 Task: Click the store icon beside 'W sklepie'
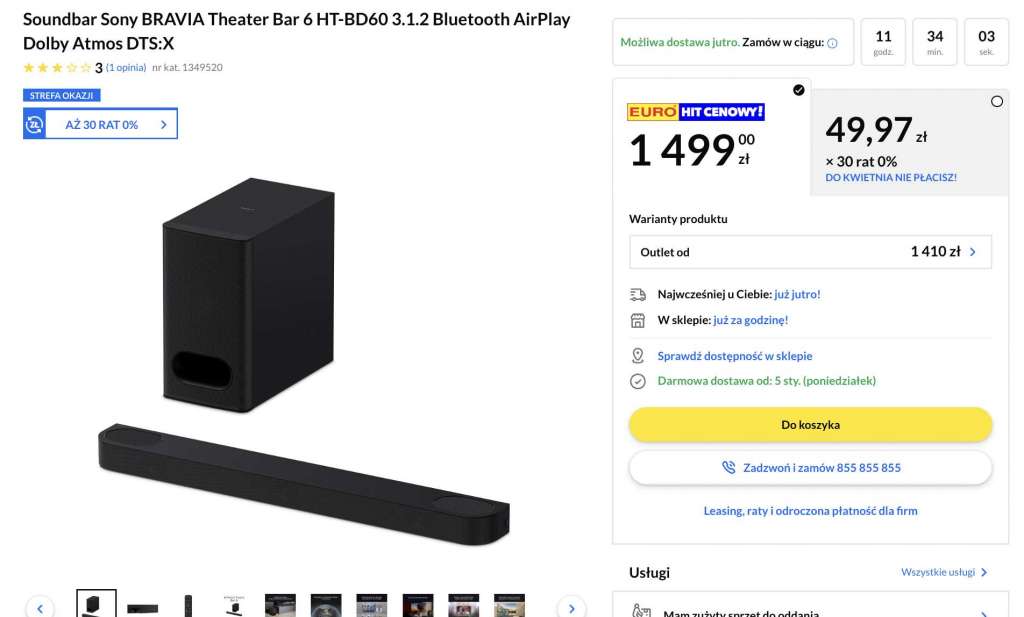pyautogui.click(x=635, y=319)
